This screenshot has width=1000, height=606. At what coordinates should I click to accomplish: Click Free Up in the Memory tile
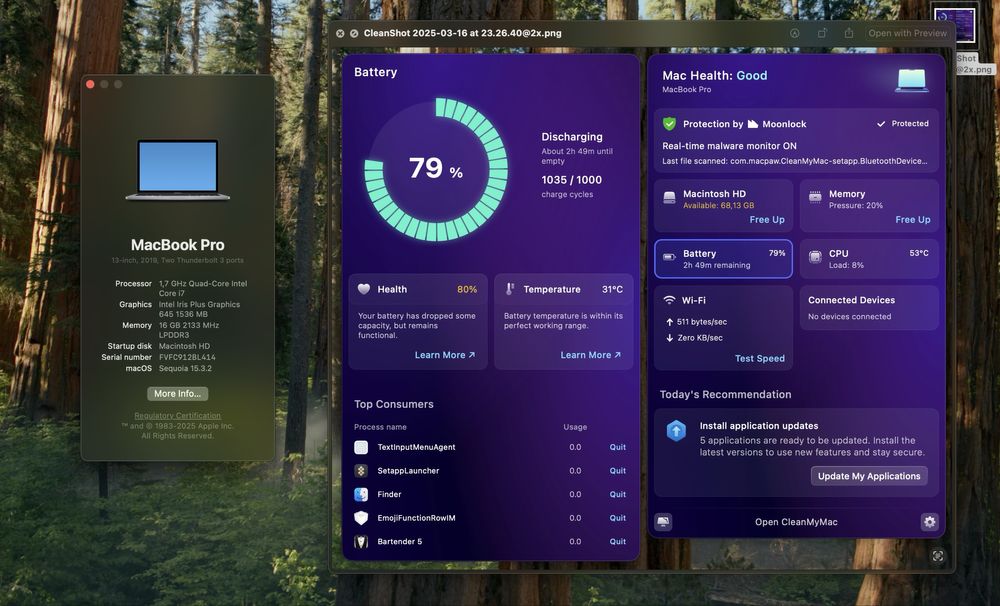(x=913, y=219)
